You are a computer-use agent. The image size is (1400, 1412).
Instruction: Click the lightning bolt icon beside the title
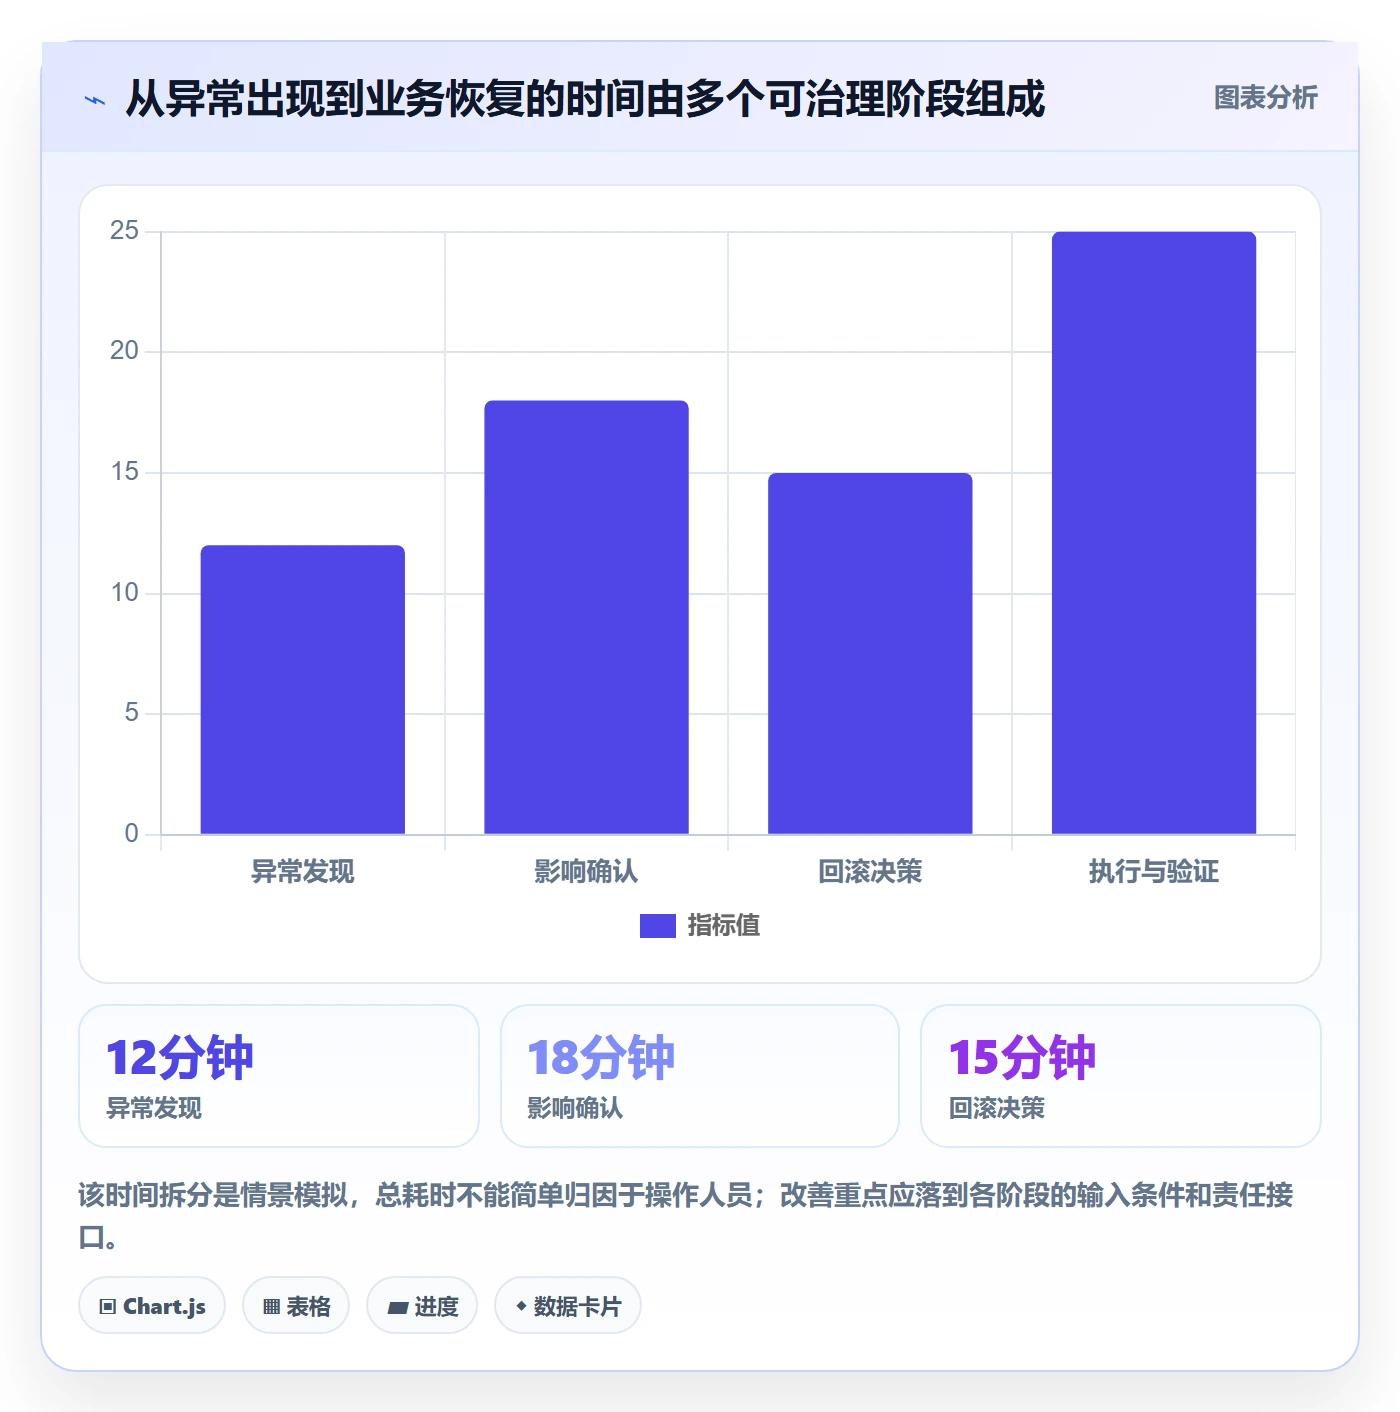coord(95,100)
